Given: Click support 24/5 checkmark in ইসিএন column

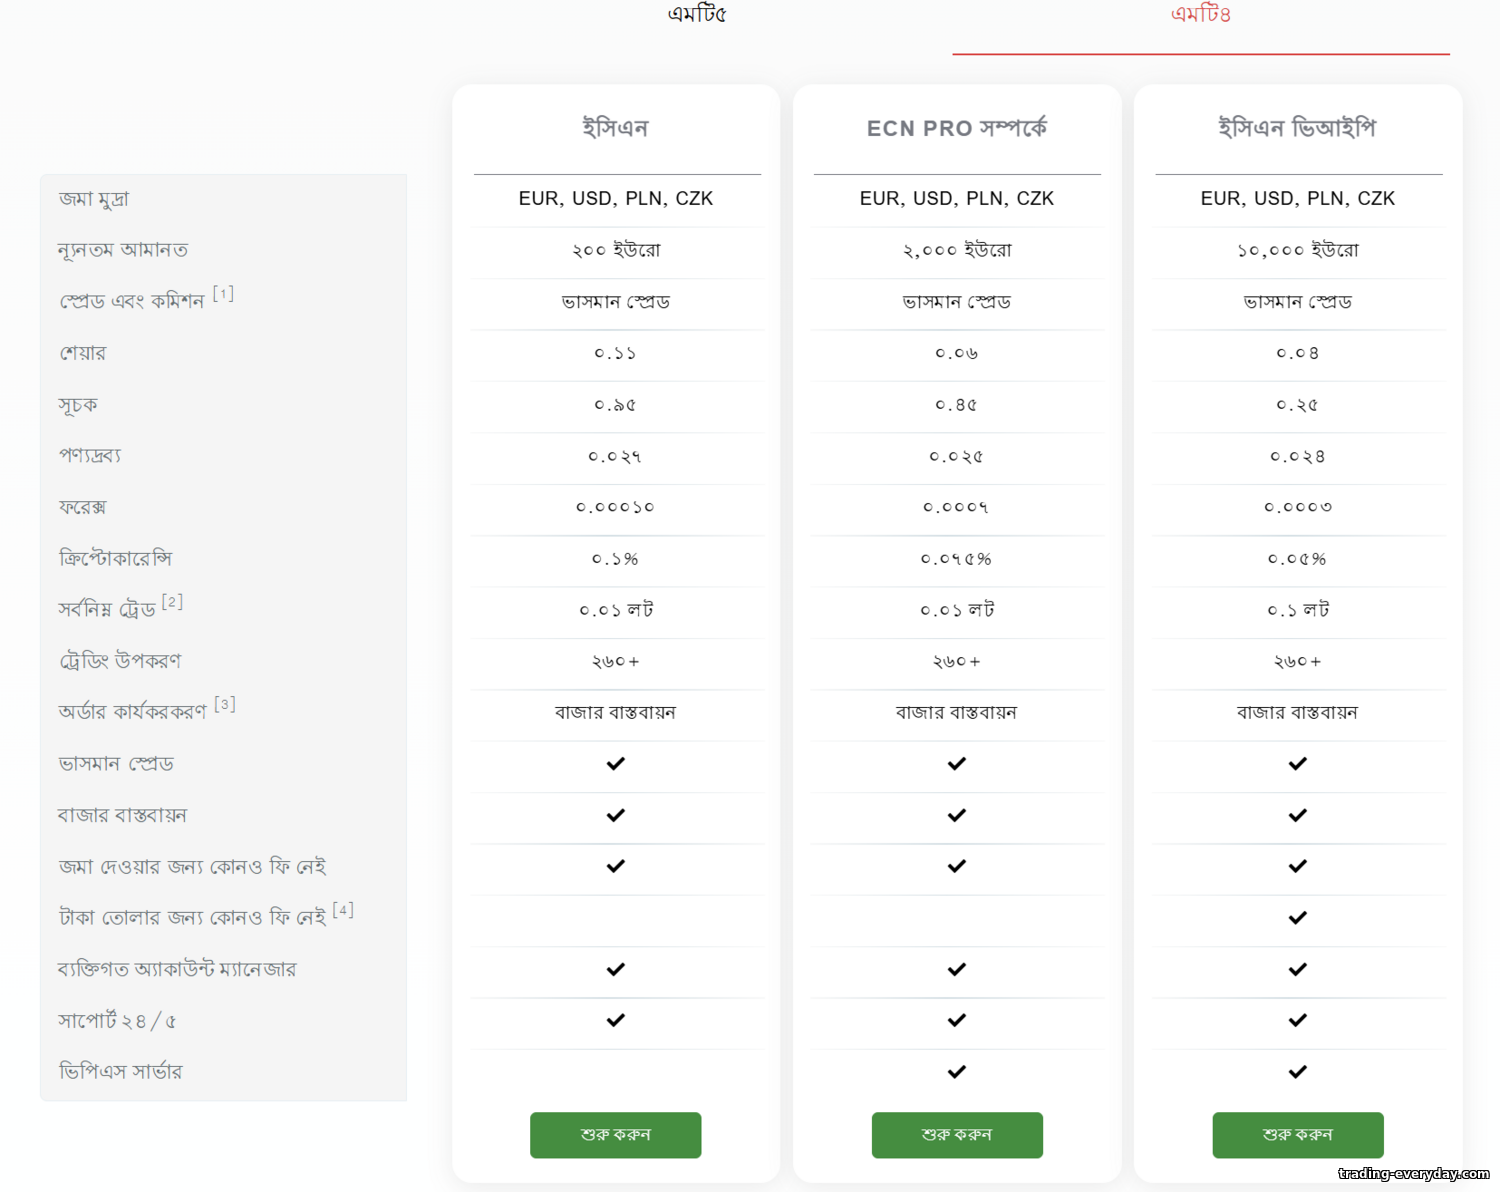Looking at the screenshot, I should [x=616, y=1020].
